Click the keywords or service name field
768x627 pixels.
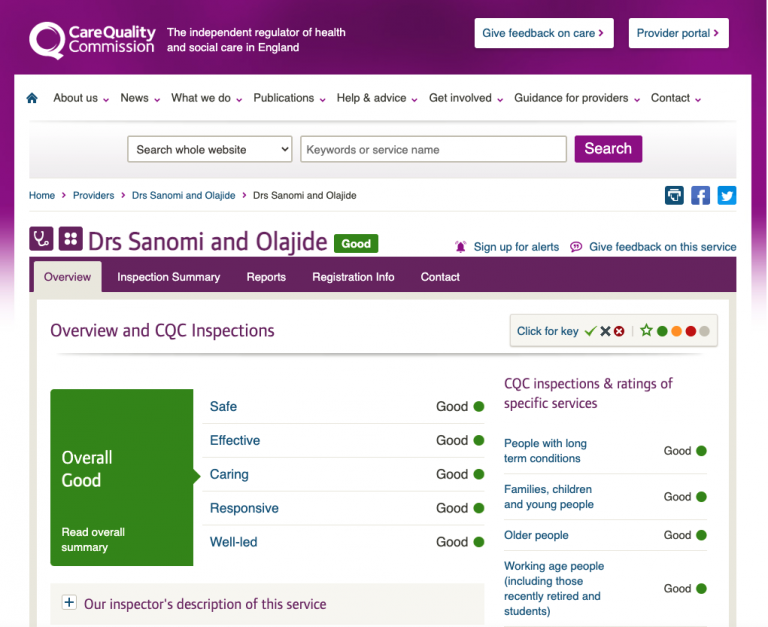click(433, 149)
